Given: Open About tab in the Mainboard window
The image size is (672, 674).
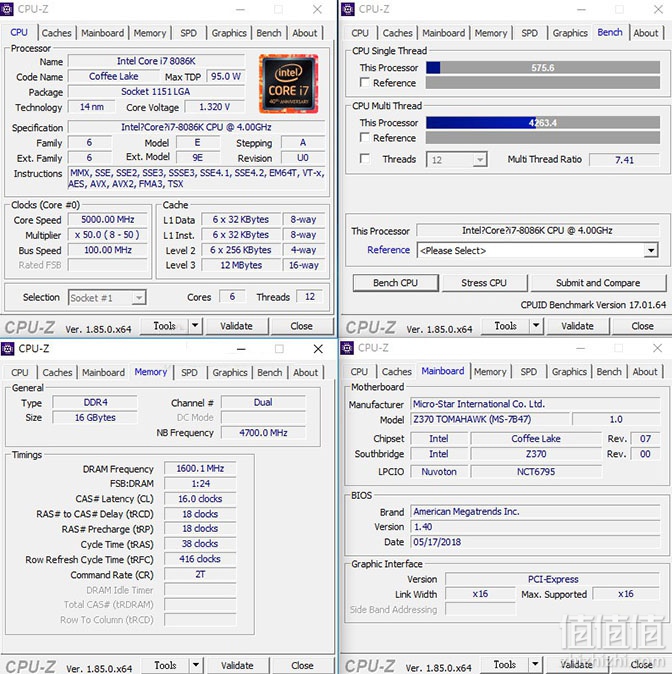Looking at the screenshot, I should coord(644,371).
